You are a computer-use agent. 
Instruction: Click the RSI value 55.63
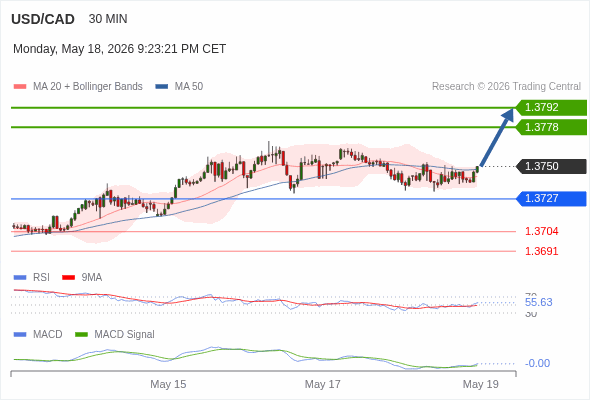538,302
